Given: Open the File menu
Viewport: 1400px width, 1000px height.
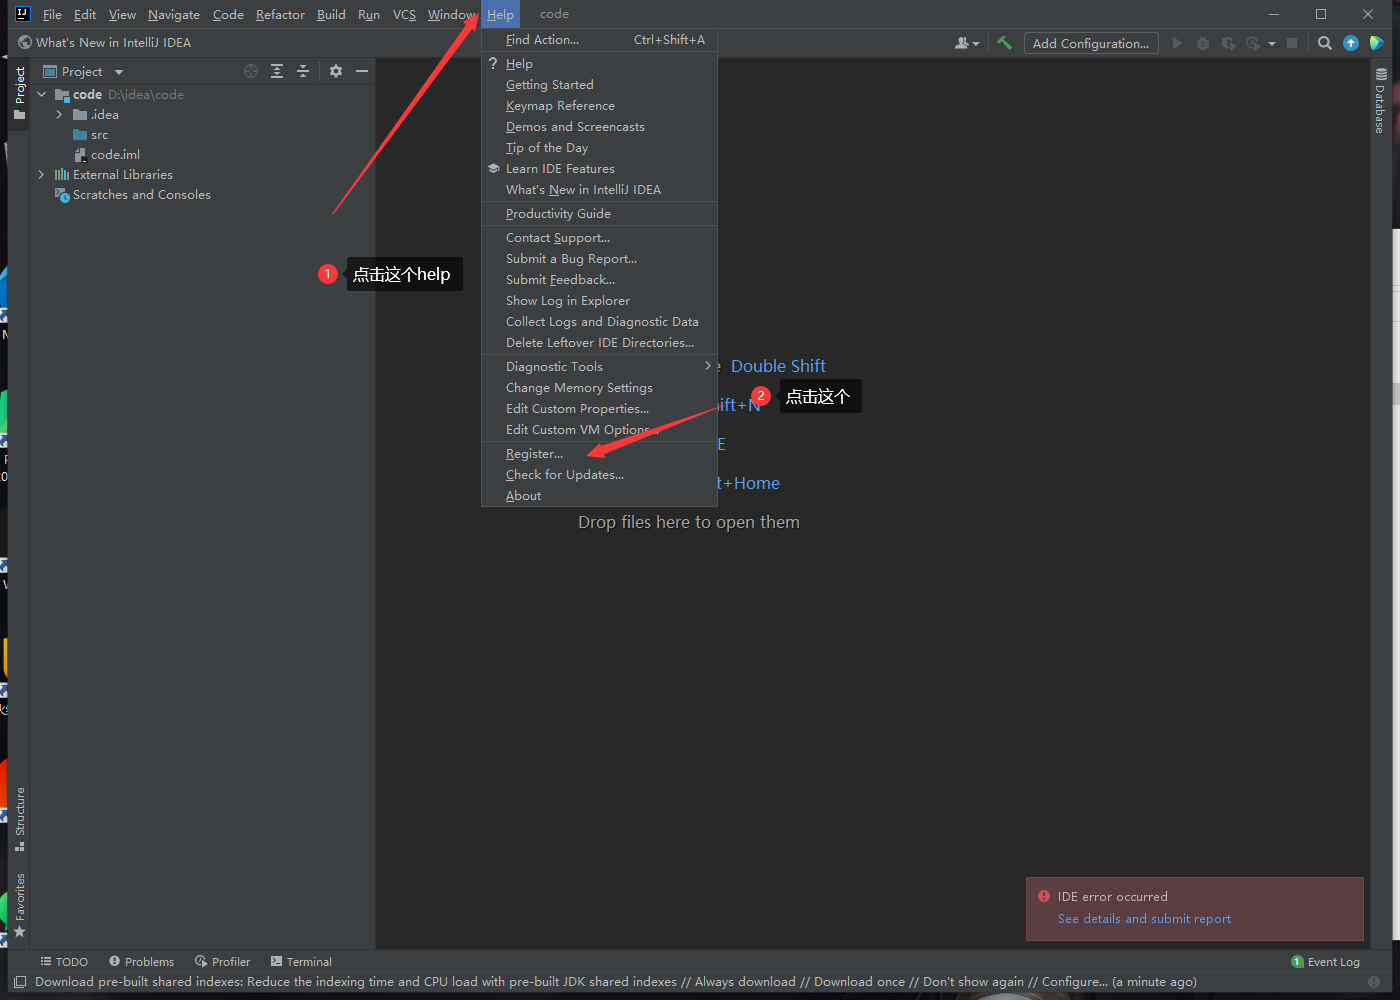Looking at the screenshot, I should [52, 15].
